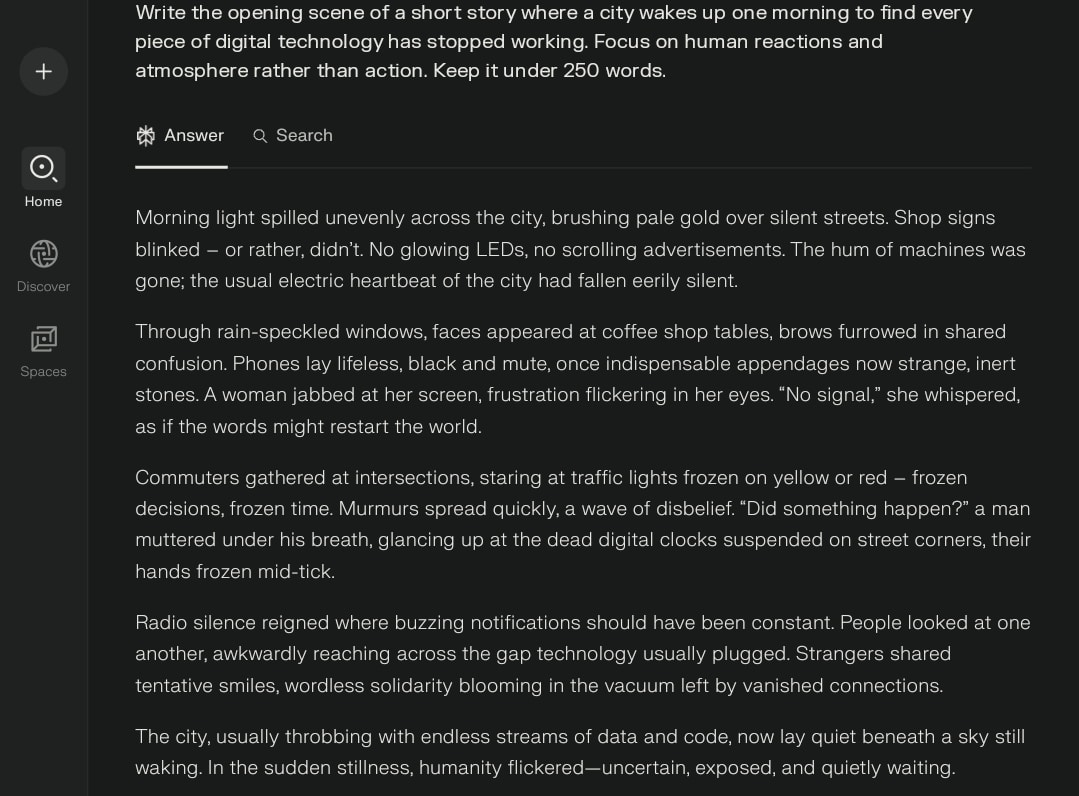Open the Home search icon
The width and height of the screenshot is (1079, 796).
[x=43, y=168]
